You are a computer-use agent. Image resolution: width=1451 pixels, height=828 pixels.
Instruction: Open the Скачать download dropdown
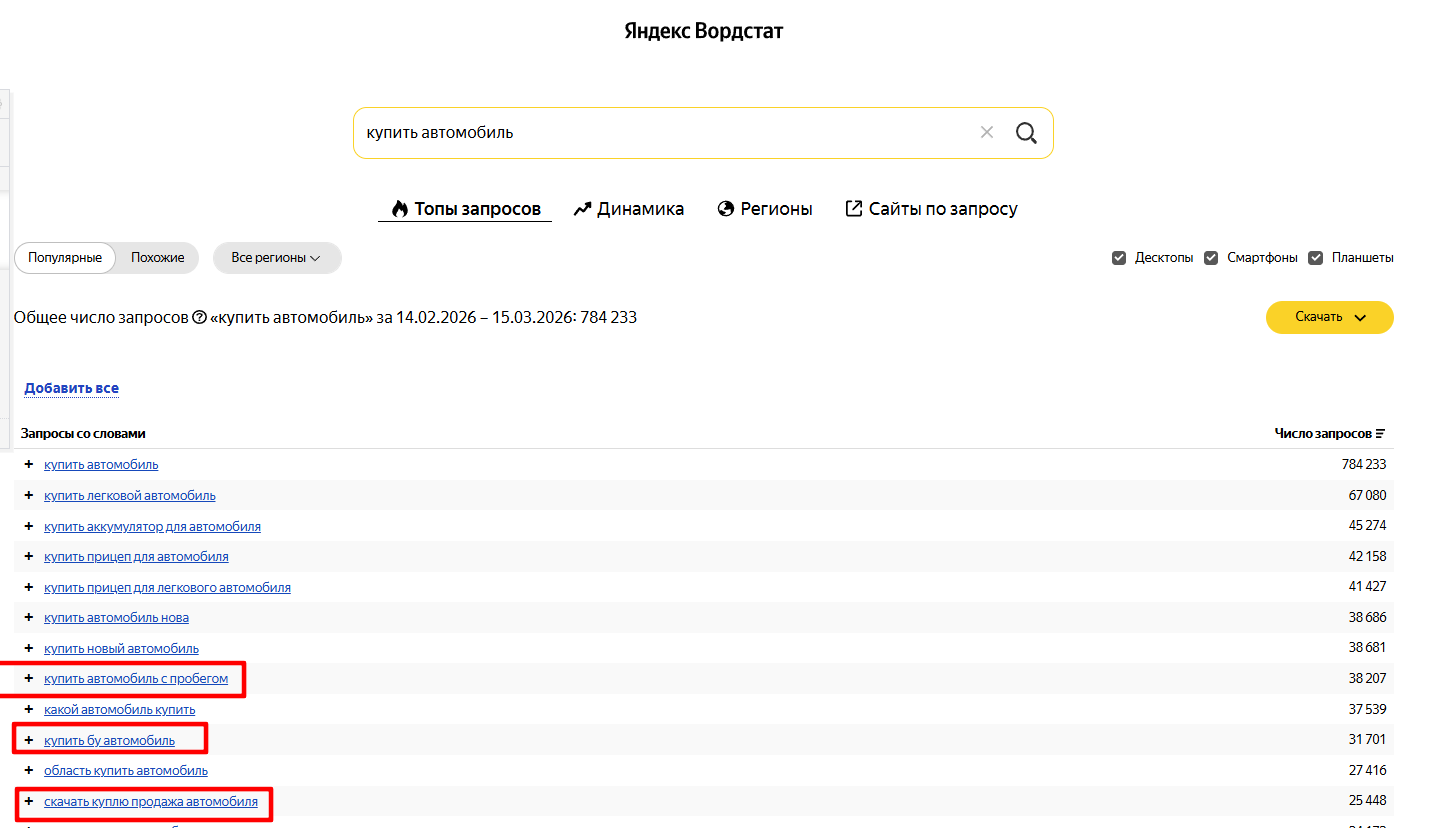tap(1330, 317)
